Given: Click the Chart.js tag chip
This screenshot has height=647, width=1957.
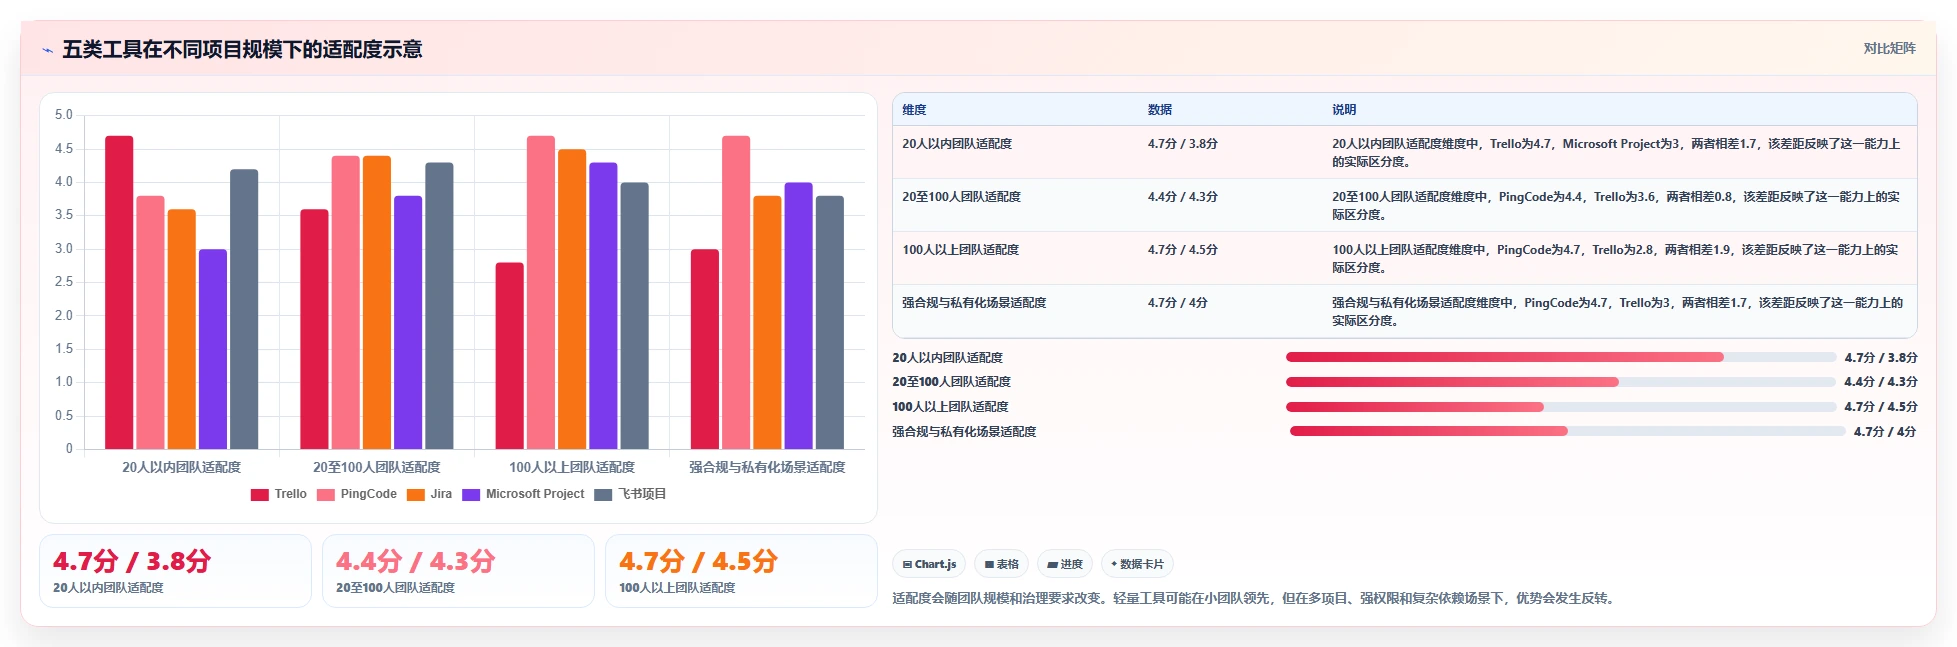Looking at the screenshot, I should (929, 564).
